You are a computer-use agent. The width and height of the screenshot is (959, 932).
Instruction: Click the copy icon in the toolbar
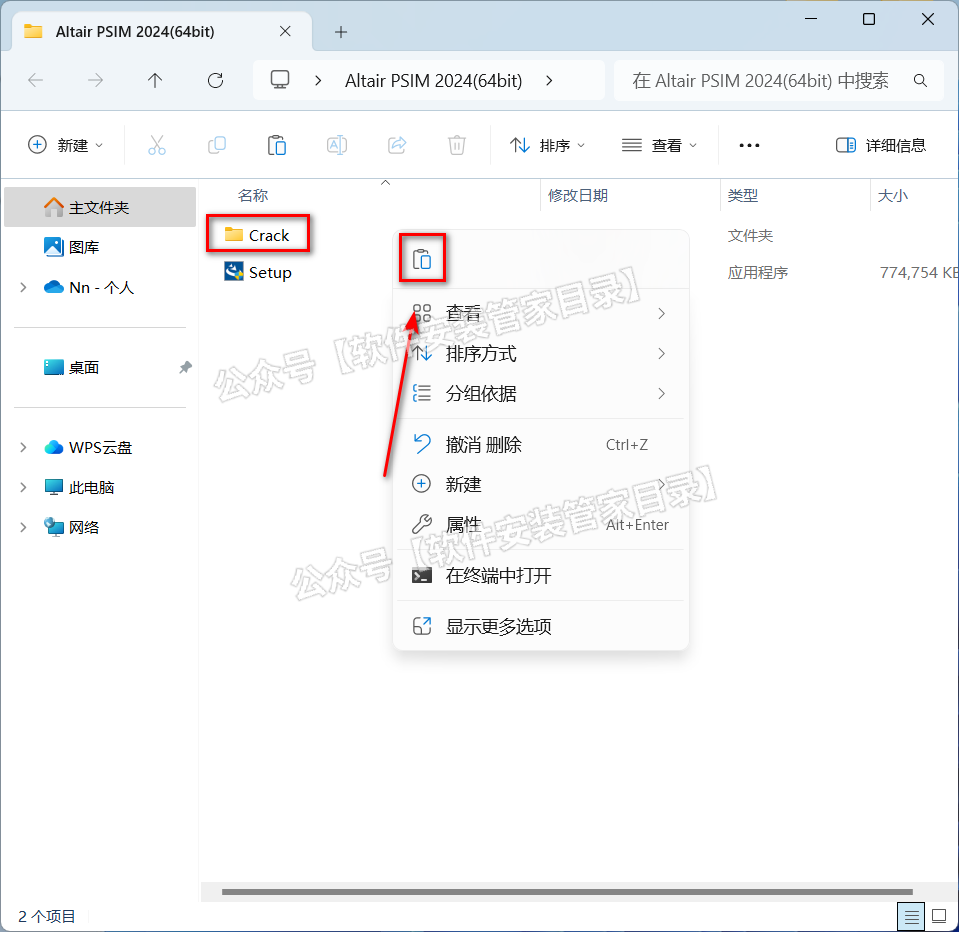click(217, 146)
